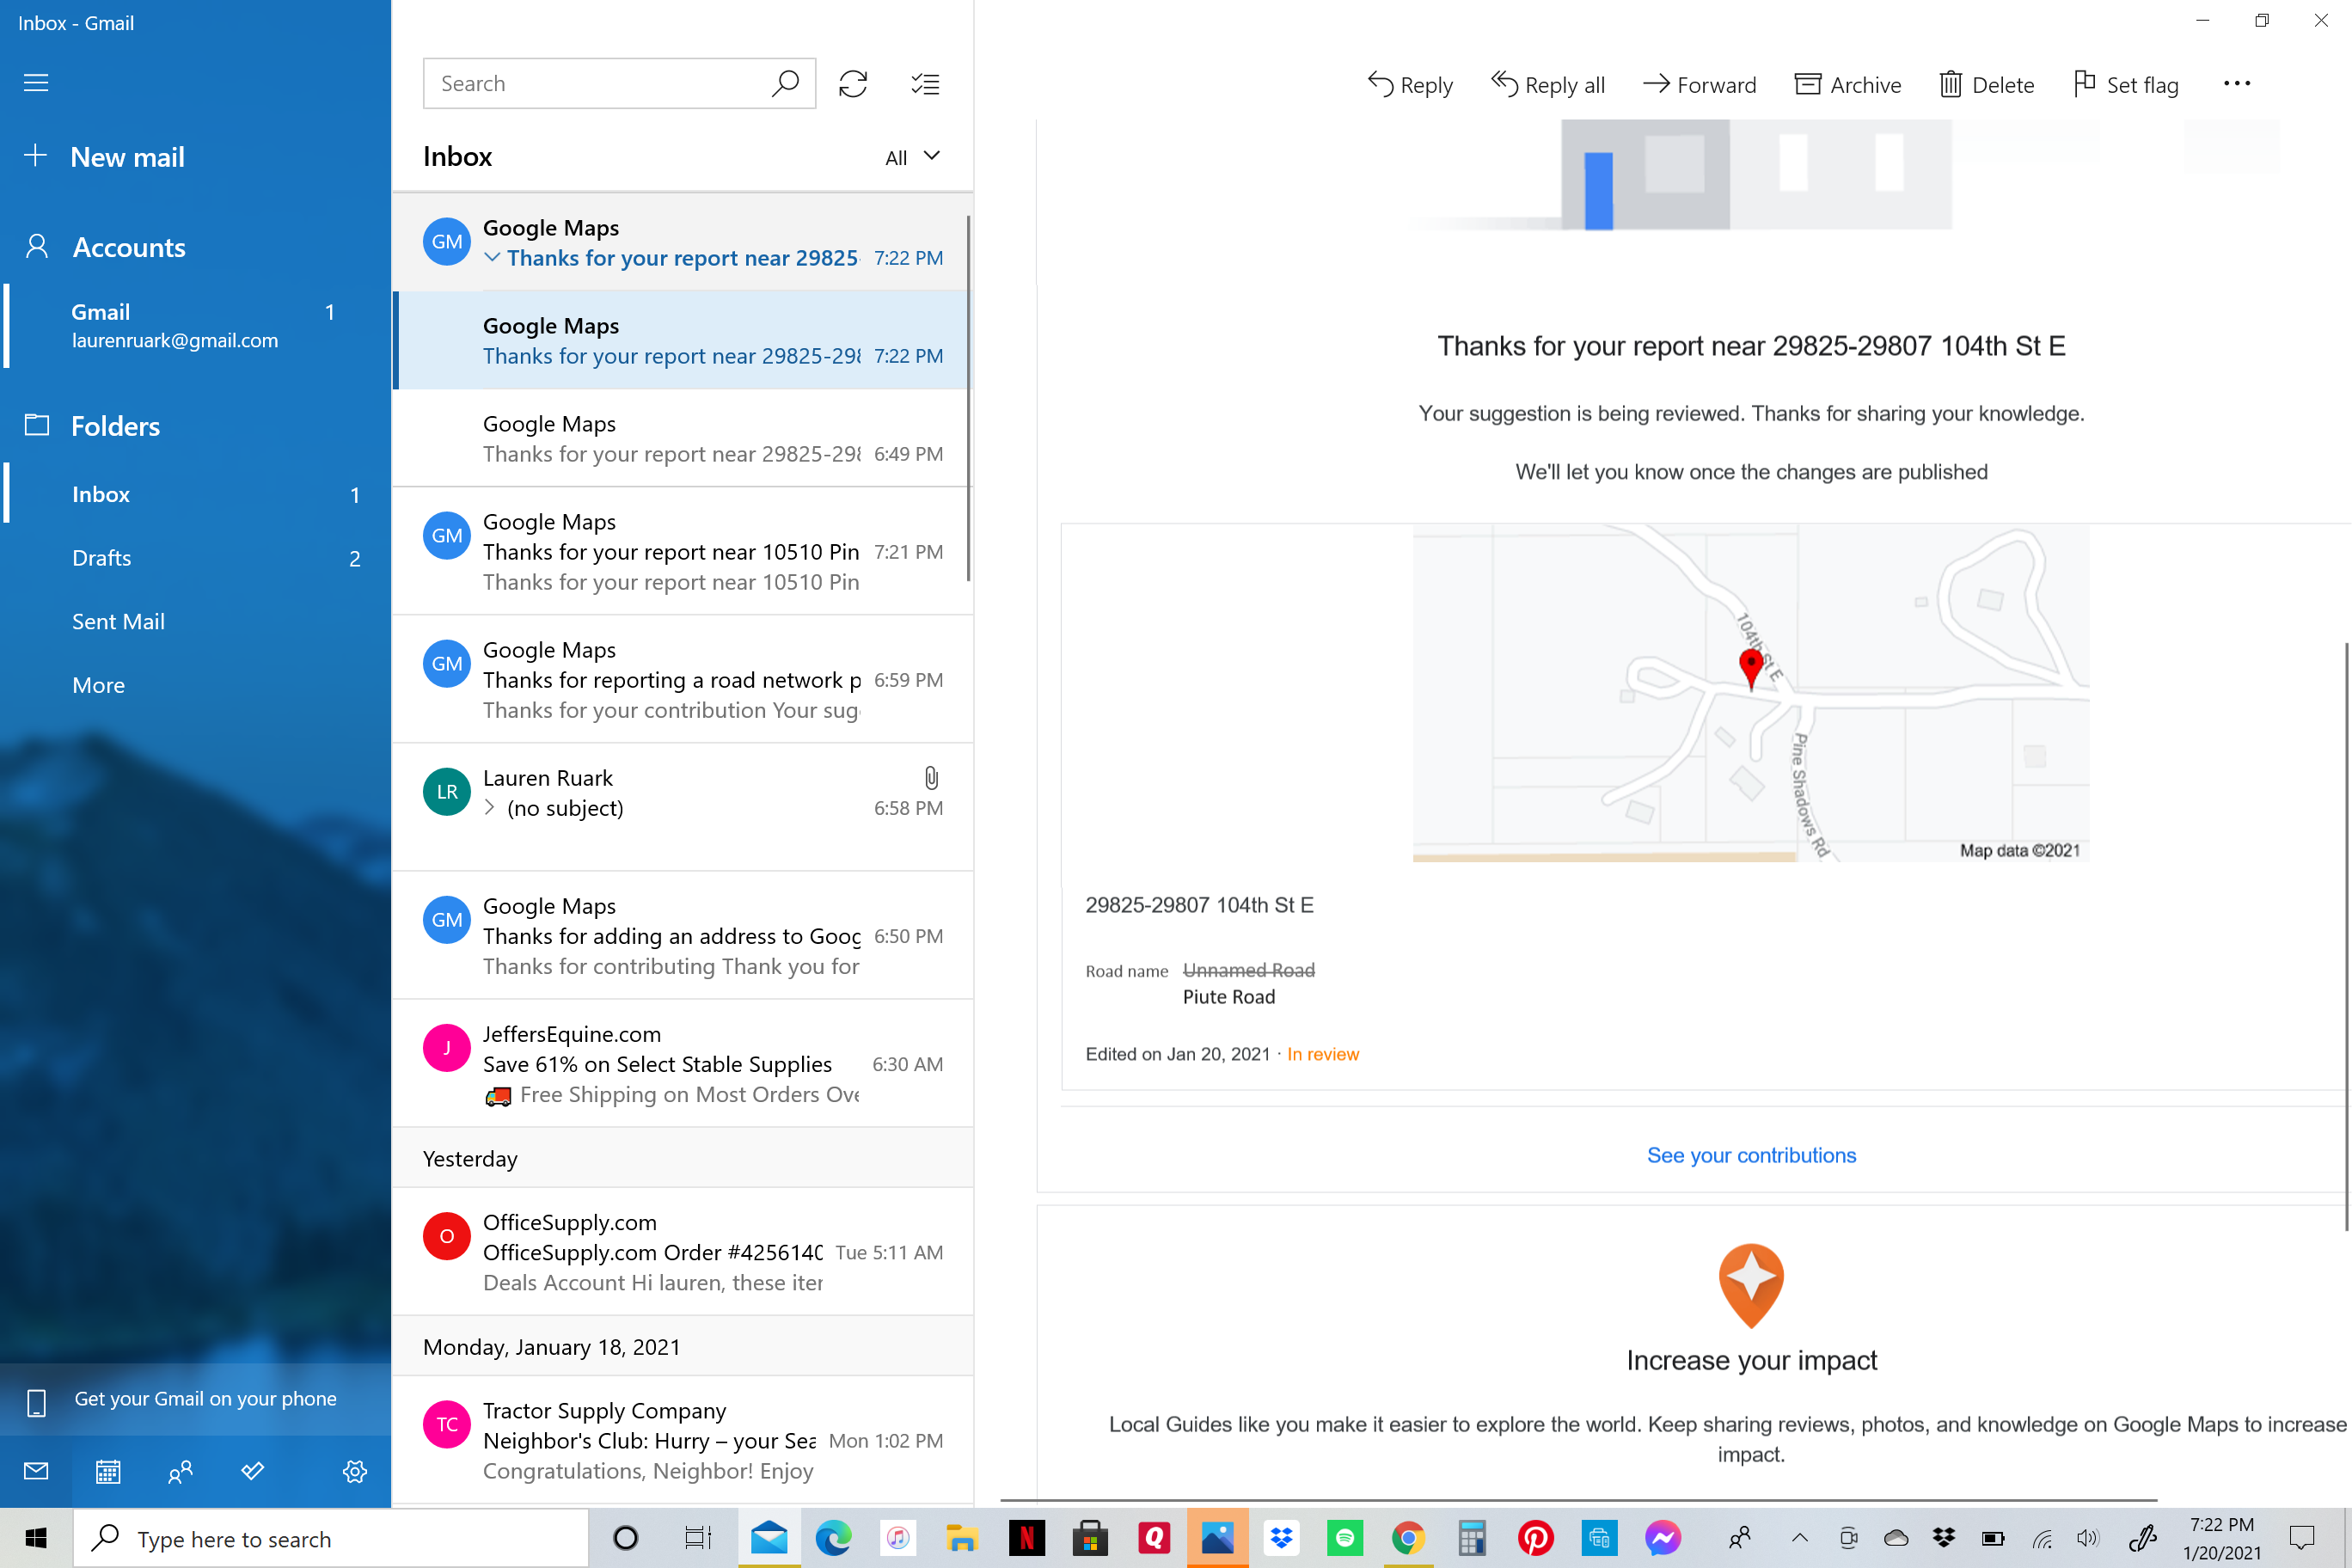Open the paperclip attachment on Lauren Ruark's email
Image resolution: width=2352 pixels, height=1568 pixels.
pos(929,779)
